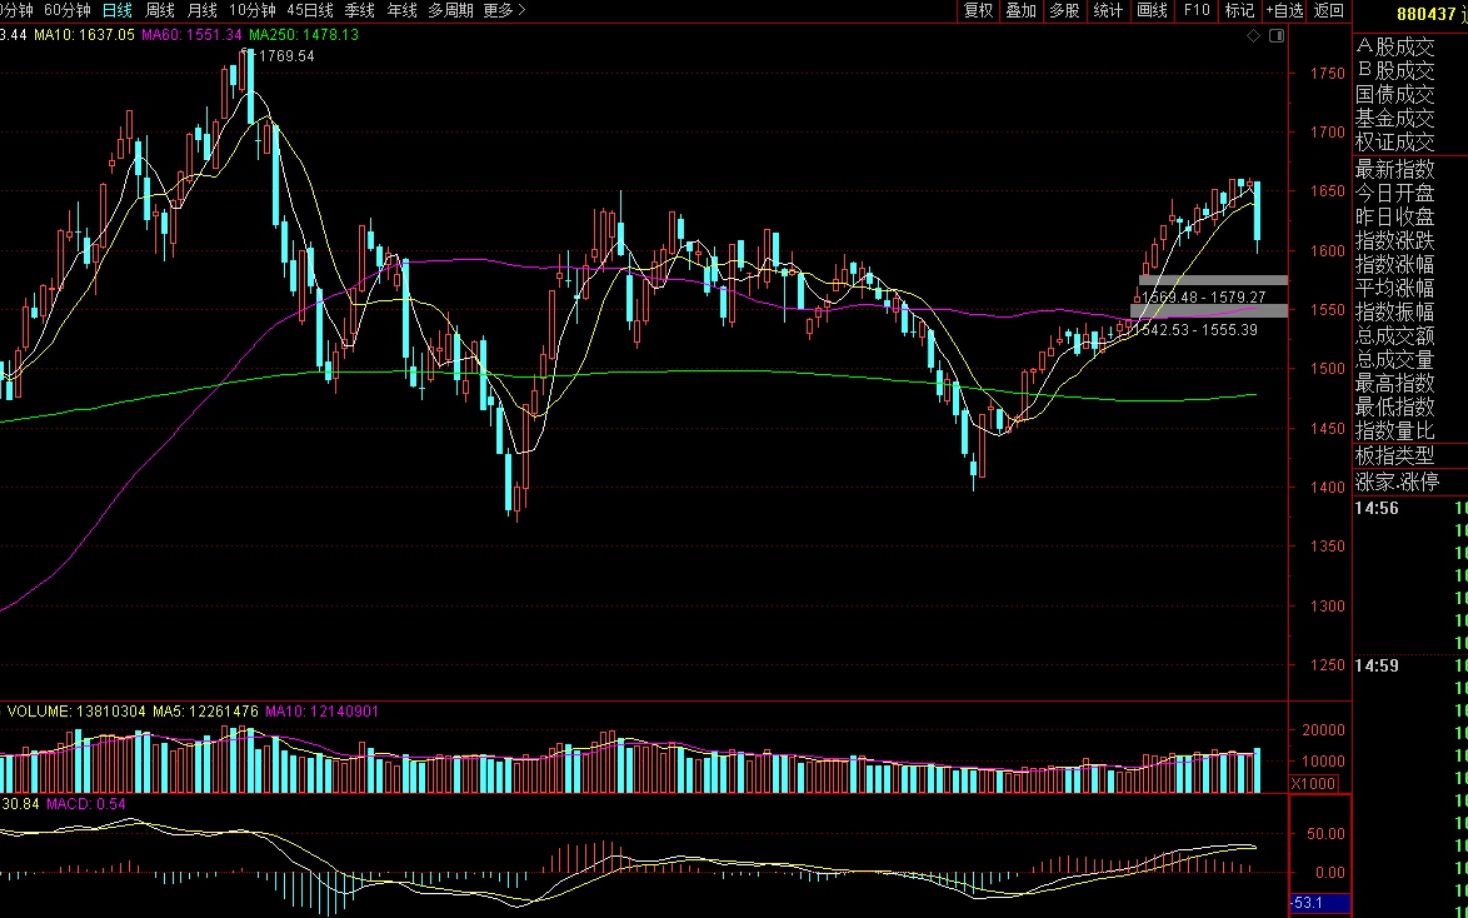Switch to the 季线 quarterly tab
1468x918 pixels.
[360, 10]
